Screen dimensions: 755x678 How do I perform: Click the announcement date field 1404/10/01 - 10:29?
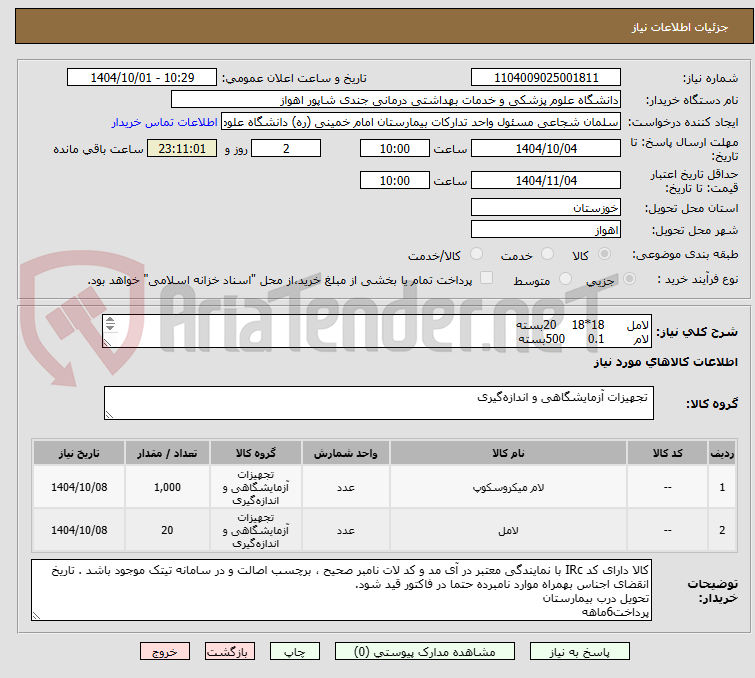142,78
